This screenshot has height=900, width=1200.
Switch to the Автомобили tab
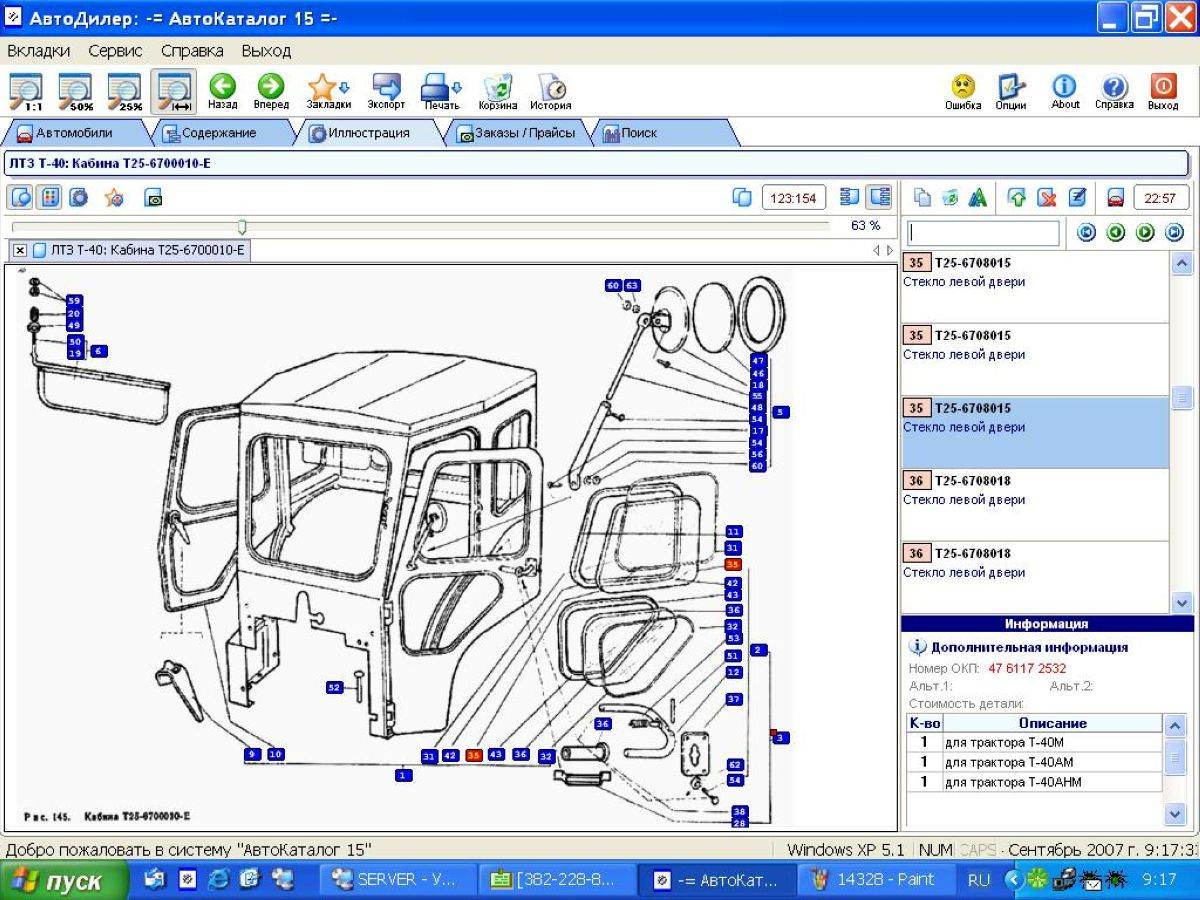tap(75, 133)
